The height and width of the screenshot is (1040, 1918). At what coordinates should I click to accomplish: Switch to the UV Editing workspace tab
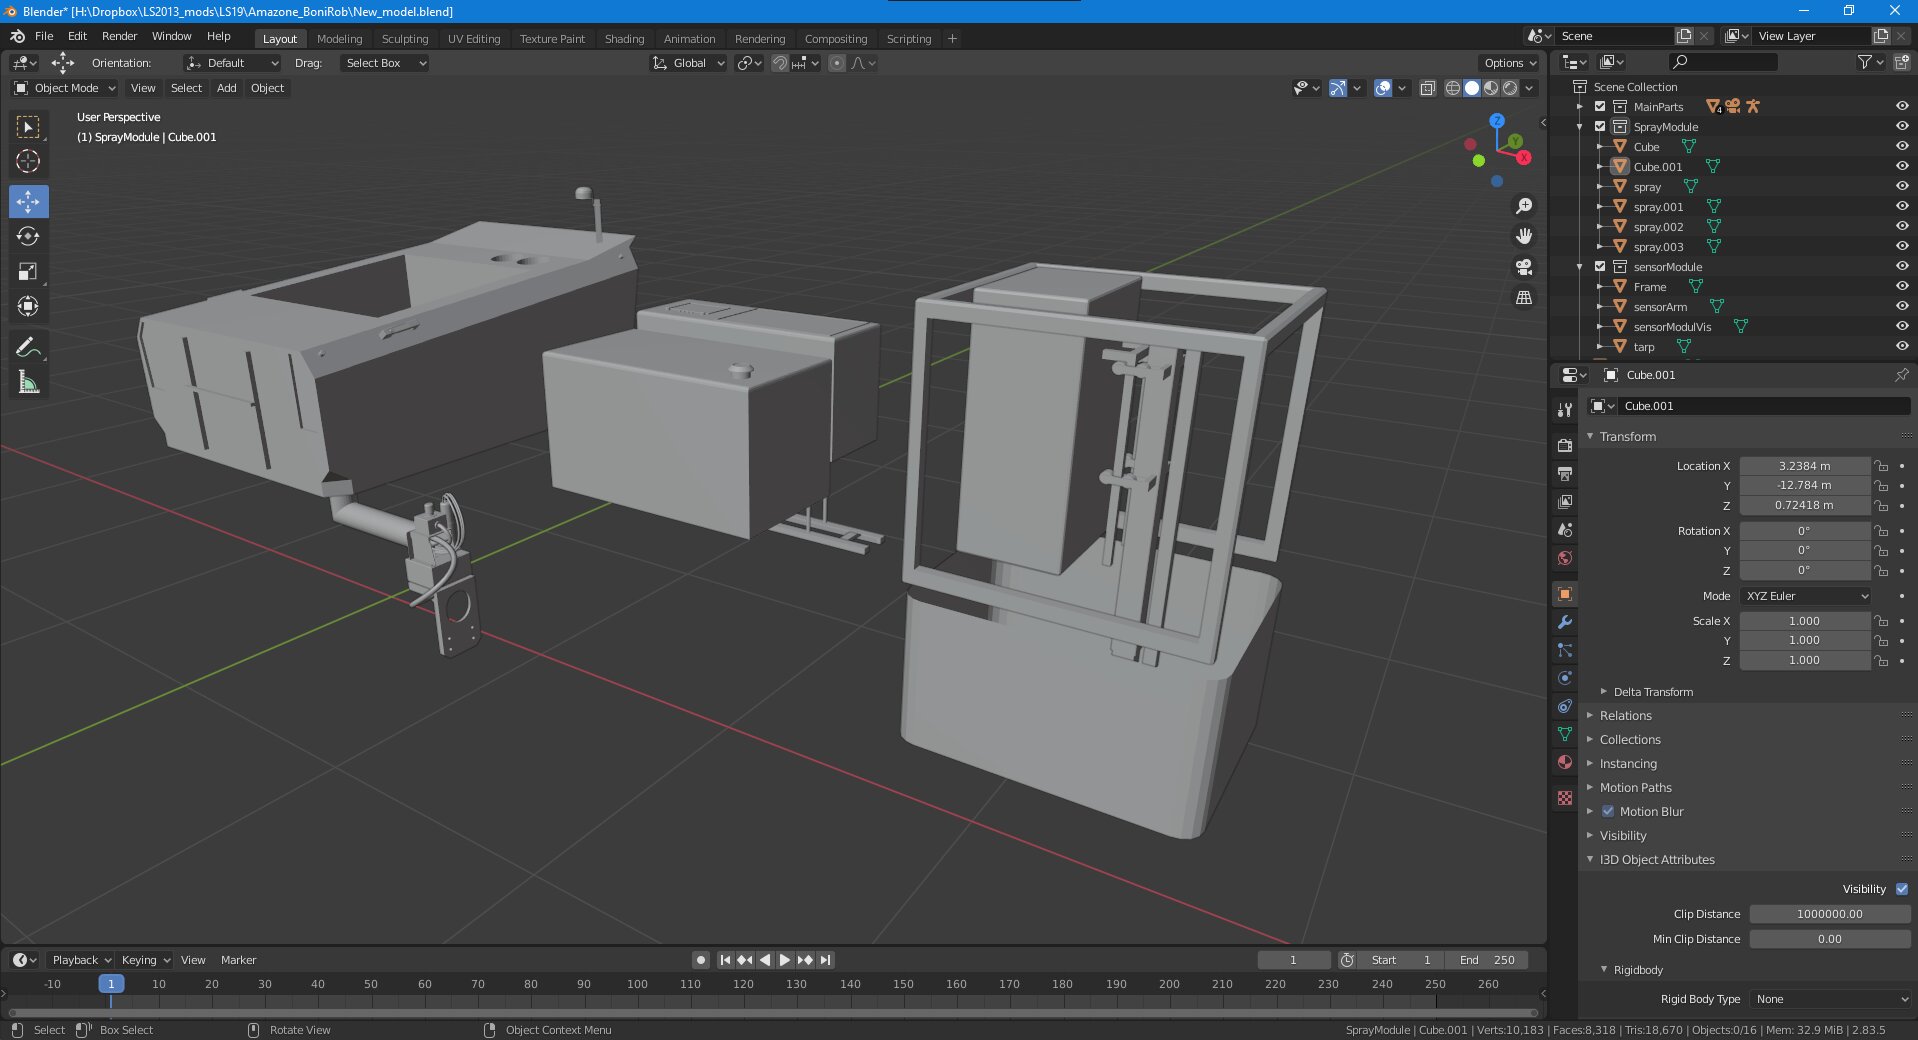coord(473,39)
